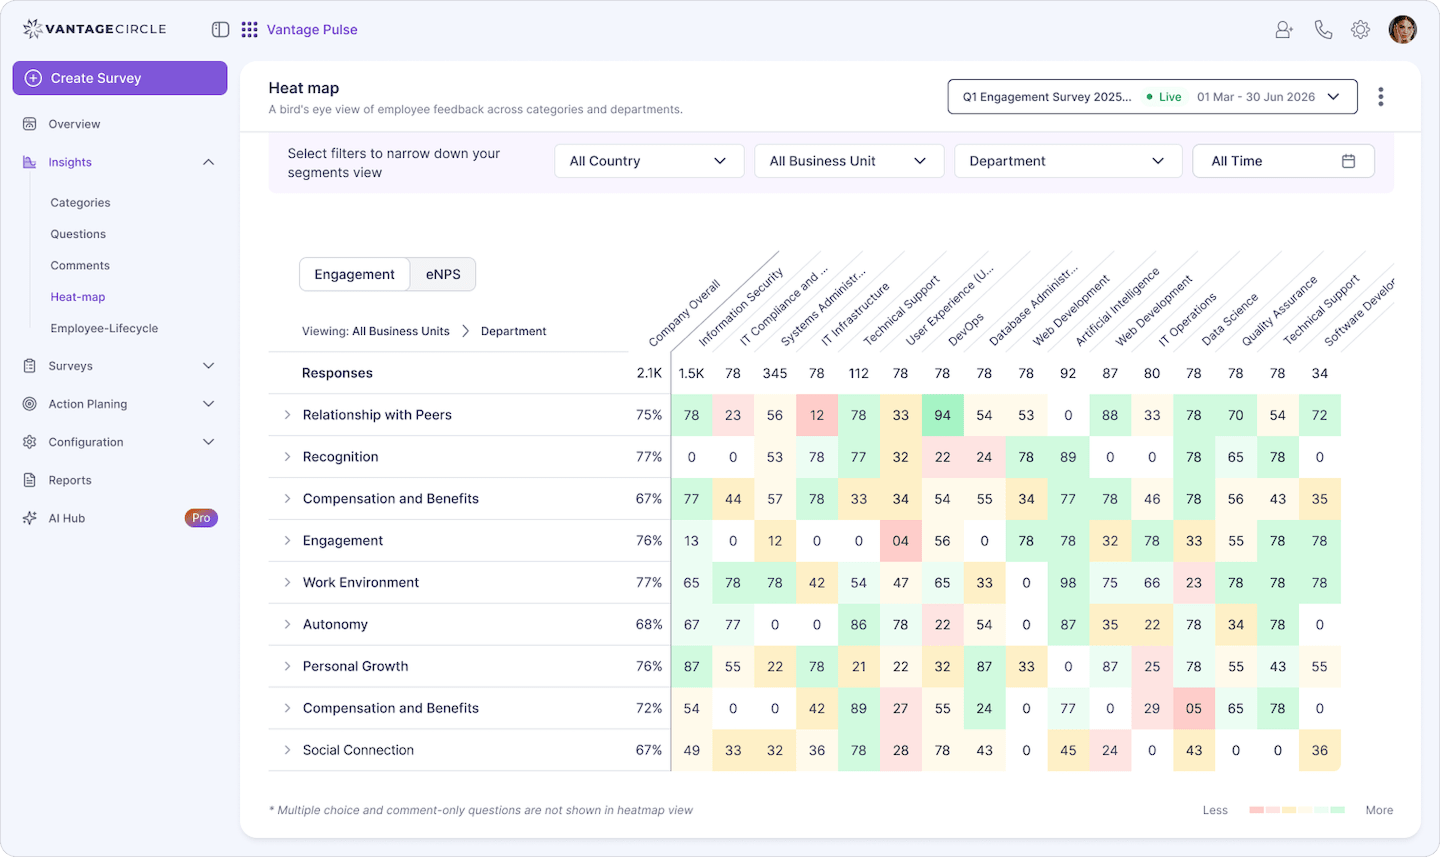Select the Engagement tab
Screen dimensions: 1440x857
click(x=355, y=273)
